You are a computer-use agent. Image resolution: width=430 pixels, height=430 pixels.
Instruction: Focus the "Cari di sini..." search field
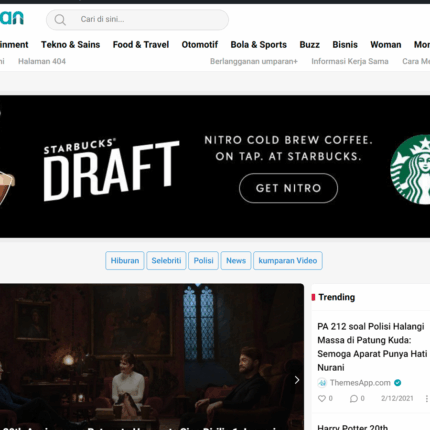pyautogui.click(x=137, y=20)
